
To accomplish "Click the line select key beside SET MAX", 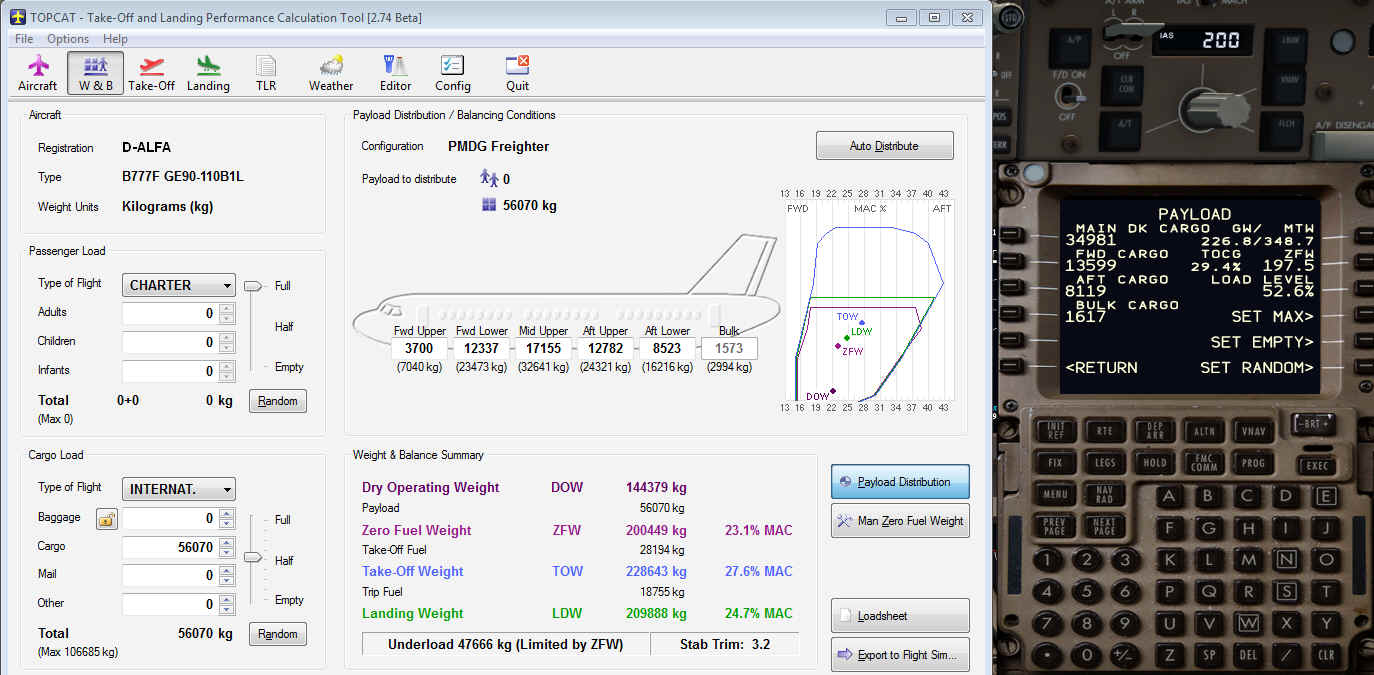I will pos(1365,314).
